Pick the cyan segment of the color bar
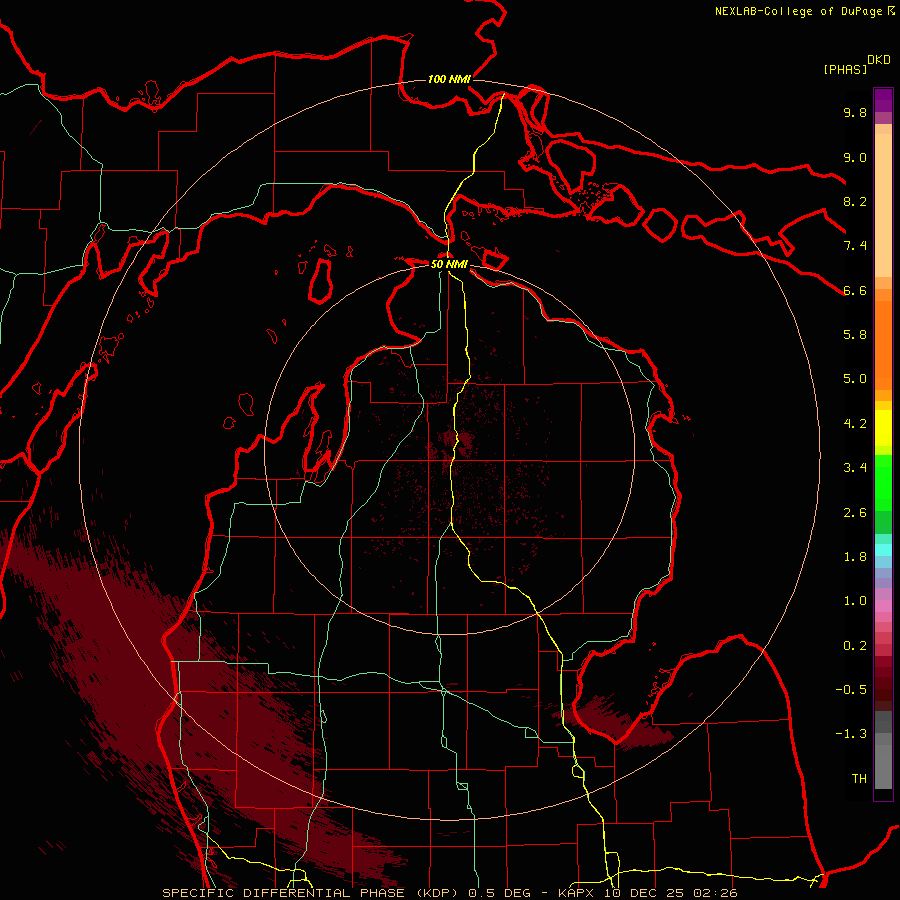Viewport: 900px width, 900px height. [x=883, y=550]
